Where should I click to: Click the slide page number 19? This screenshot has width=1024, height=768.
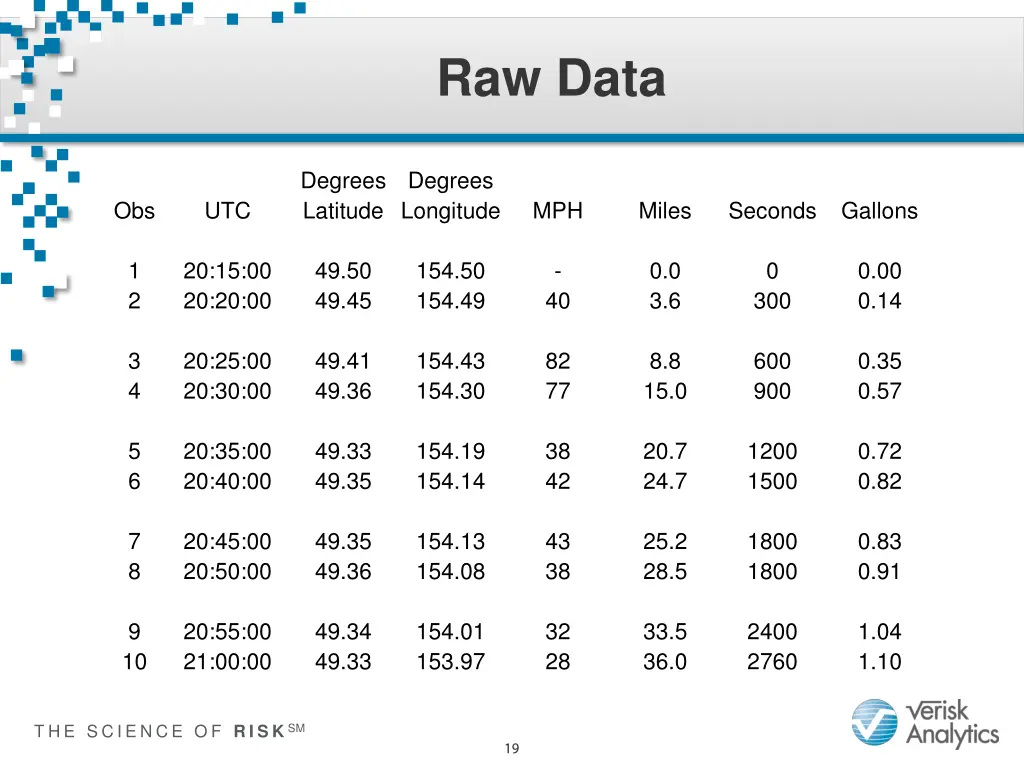[511, 749]
